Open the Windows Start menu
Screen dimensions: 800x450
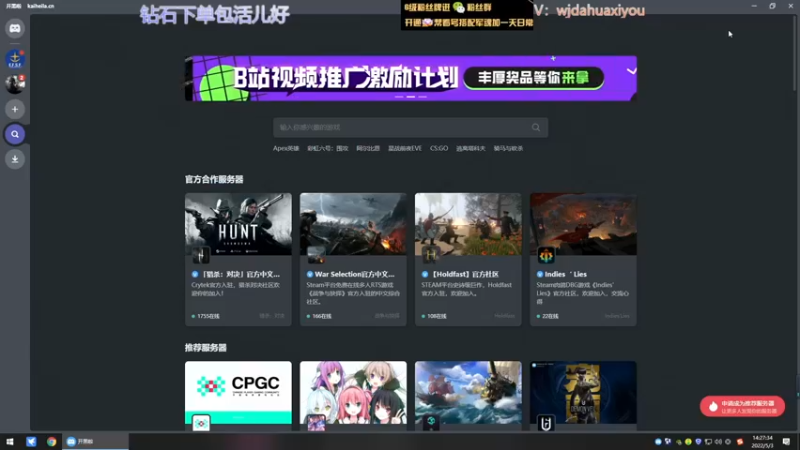tap(10, 442)
